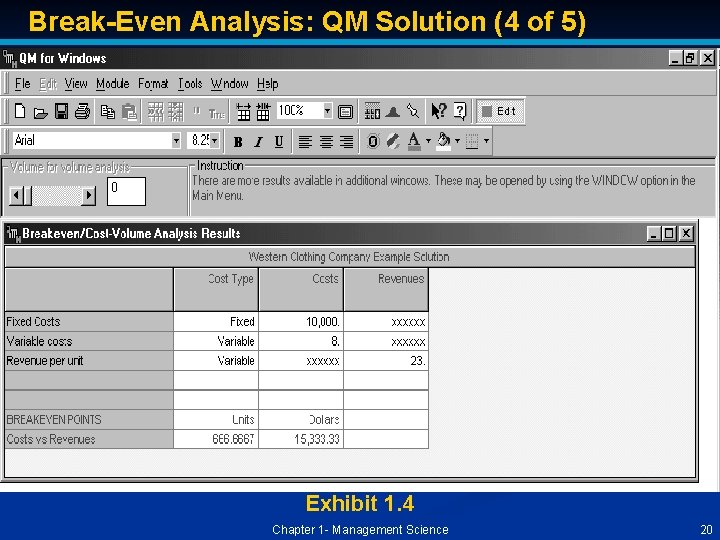Center align text
720x540 pixels.
click(x=326, y=142)
